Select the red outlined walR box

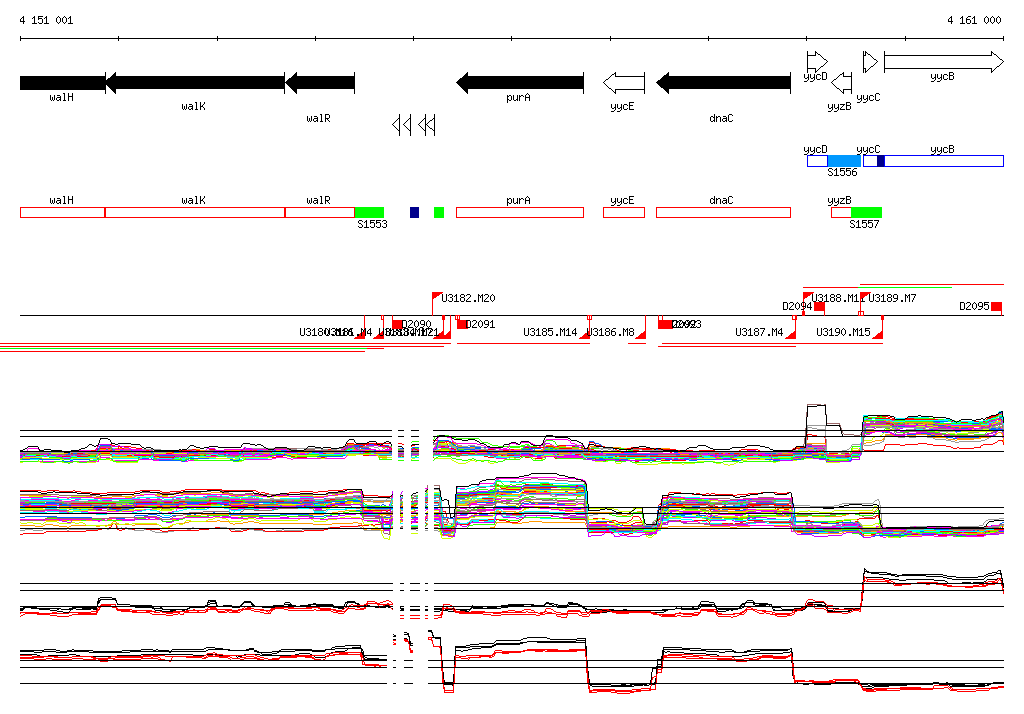tap(320, 212)
